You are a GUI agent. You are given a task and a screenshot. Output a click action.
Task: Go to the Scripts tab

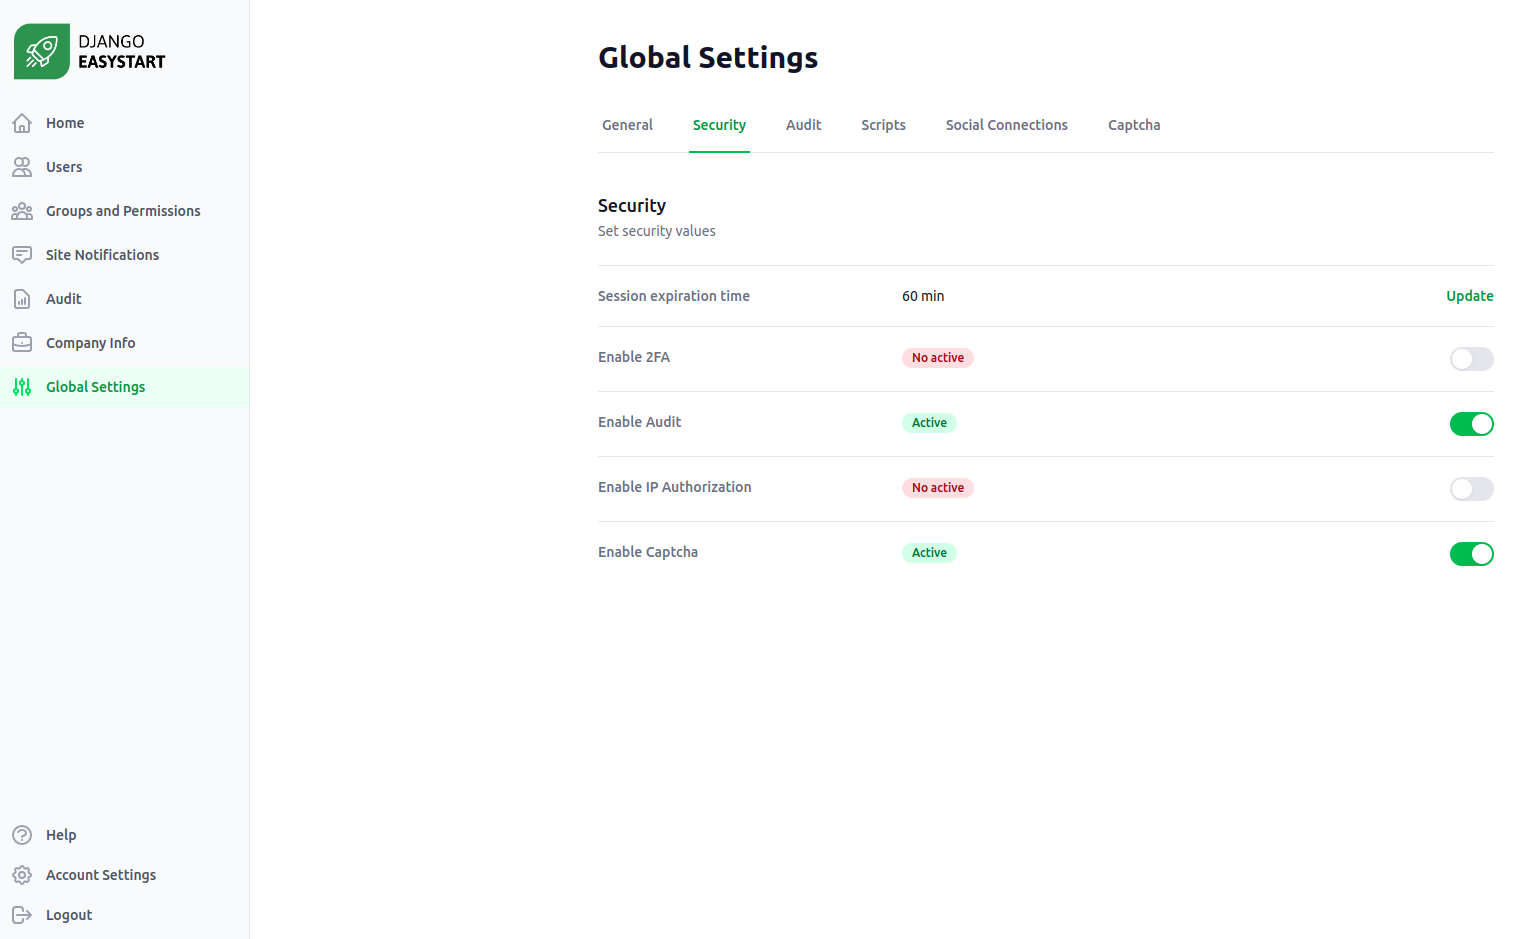tap(883, 125)
